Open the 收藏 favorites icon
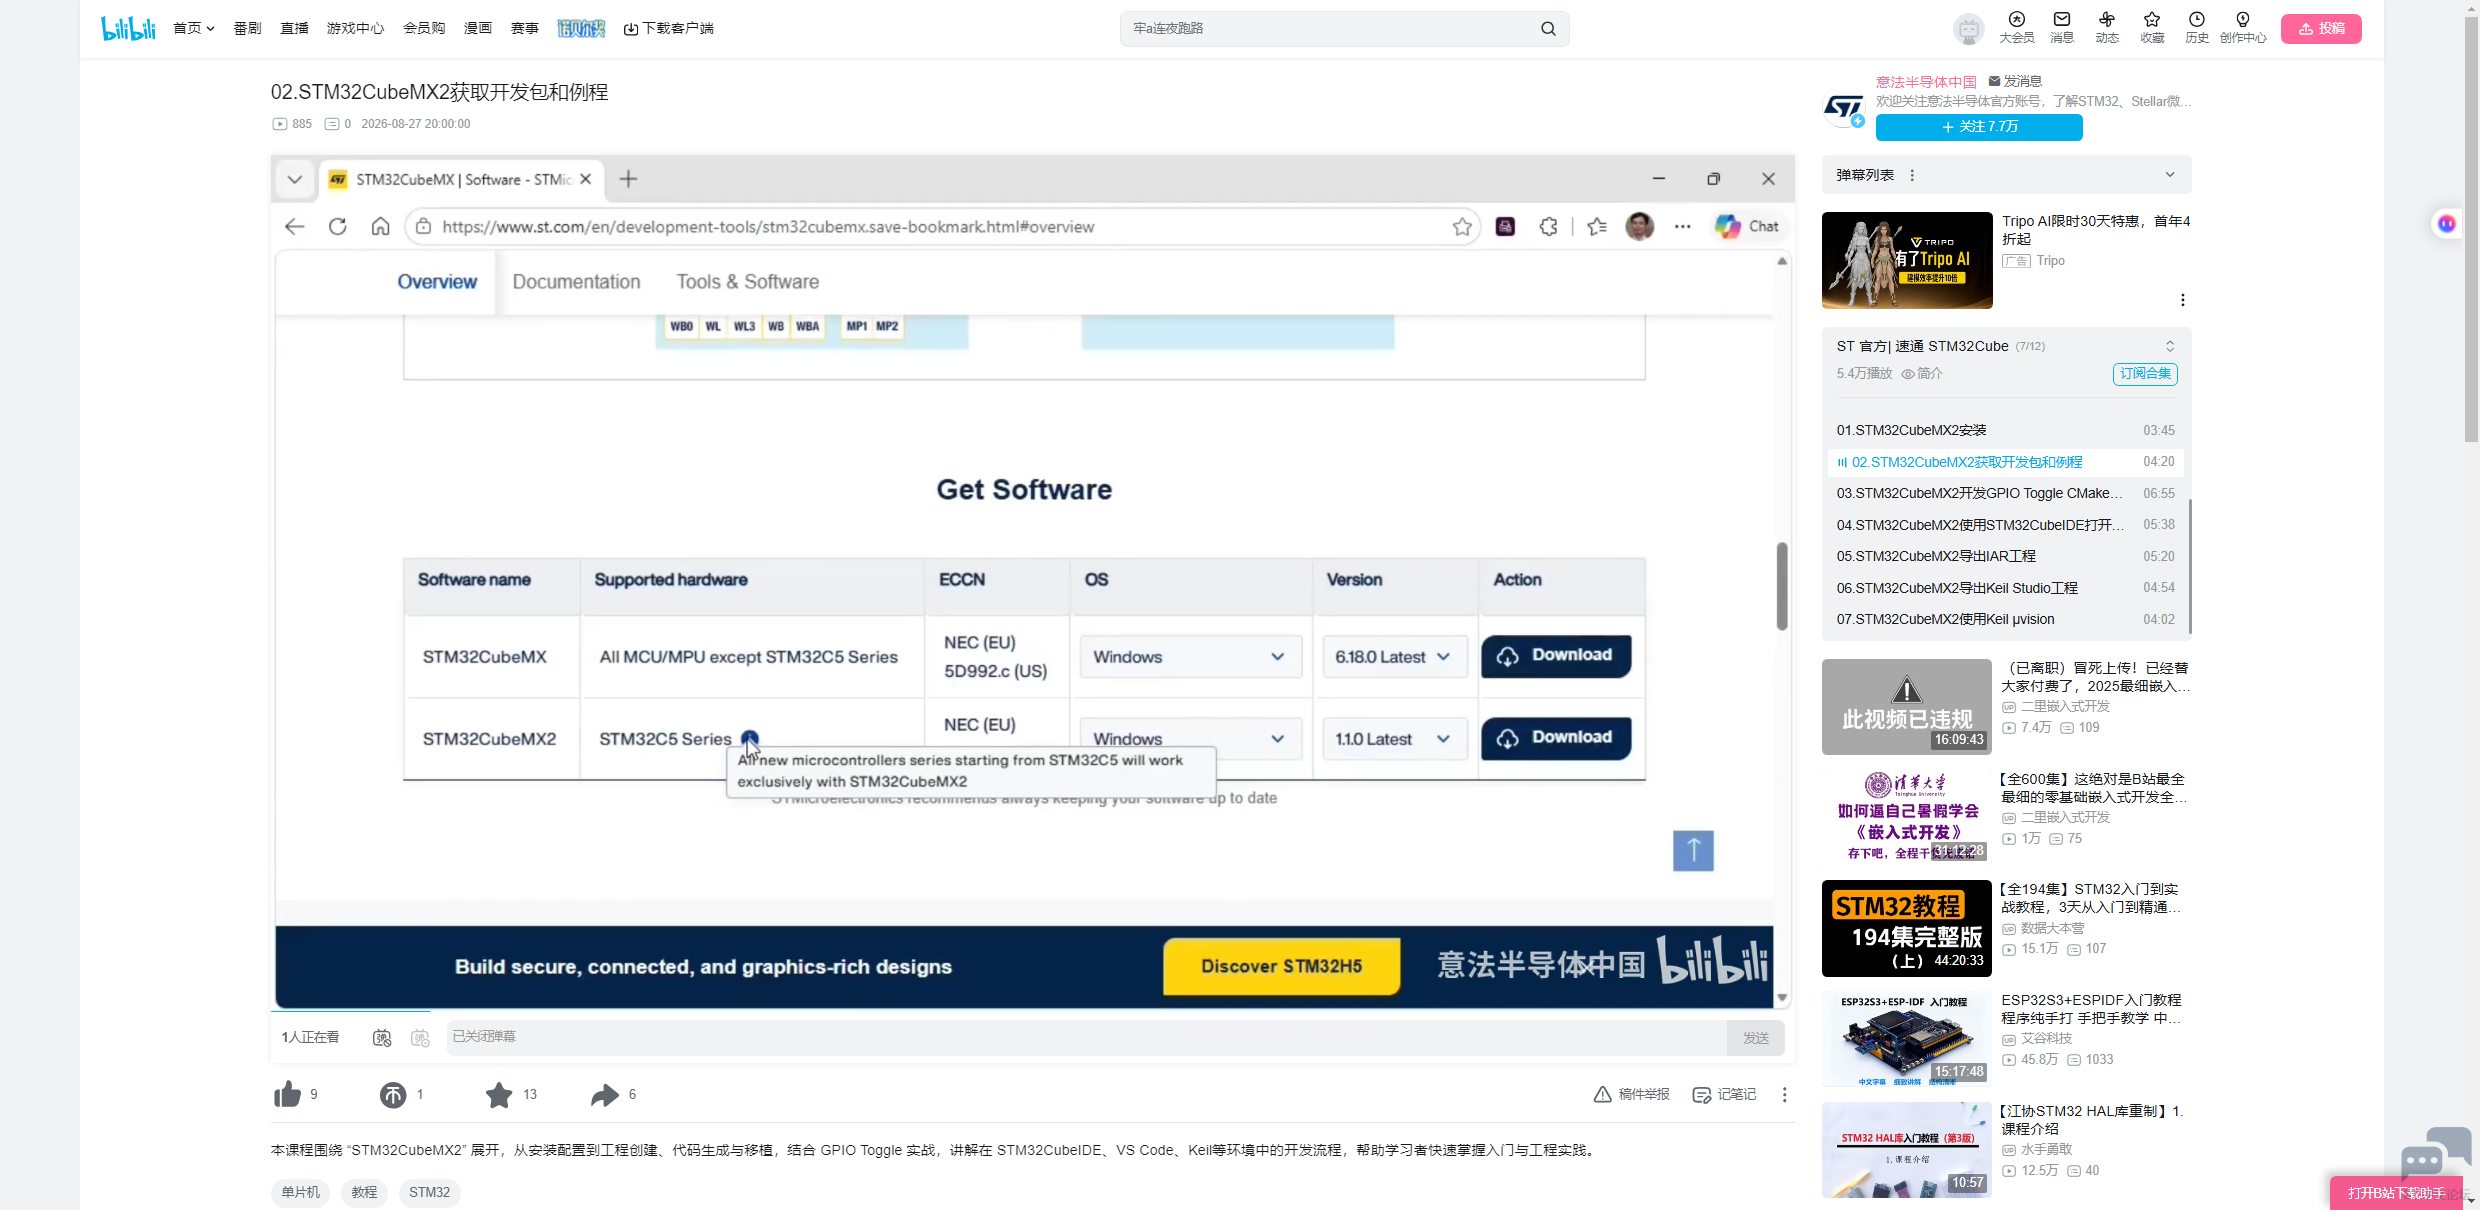Image resolution: width=2480 pixels, height=1210 pixels. point(2152,27)
